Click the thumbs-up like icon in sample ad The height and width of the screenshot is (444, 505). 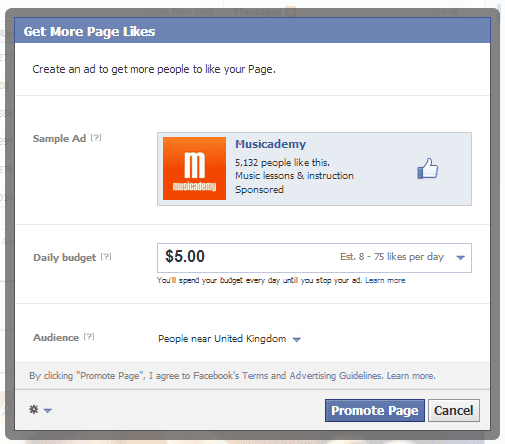[428, 169]
